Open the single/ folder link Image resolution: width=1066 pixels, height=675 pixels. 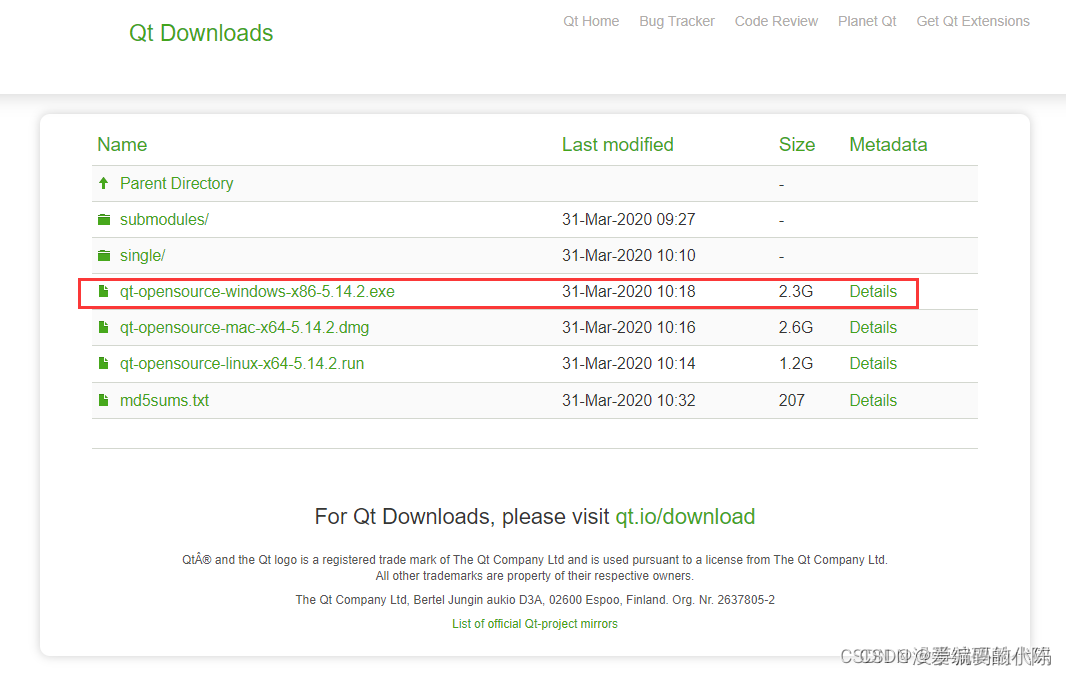(143, 256)
